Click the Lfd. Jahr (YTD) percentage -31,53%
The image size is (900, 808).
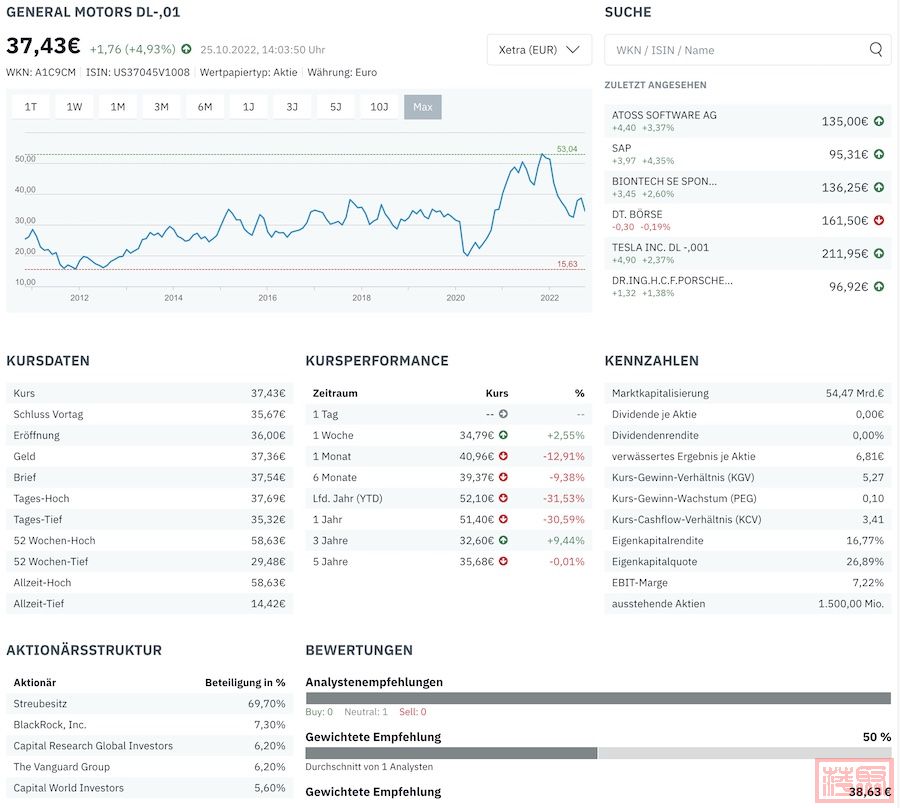tap(564, 499)
